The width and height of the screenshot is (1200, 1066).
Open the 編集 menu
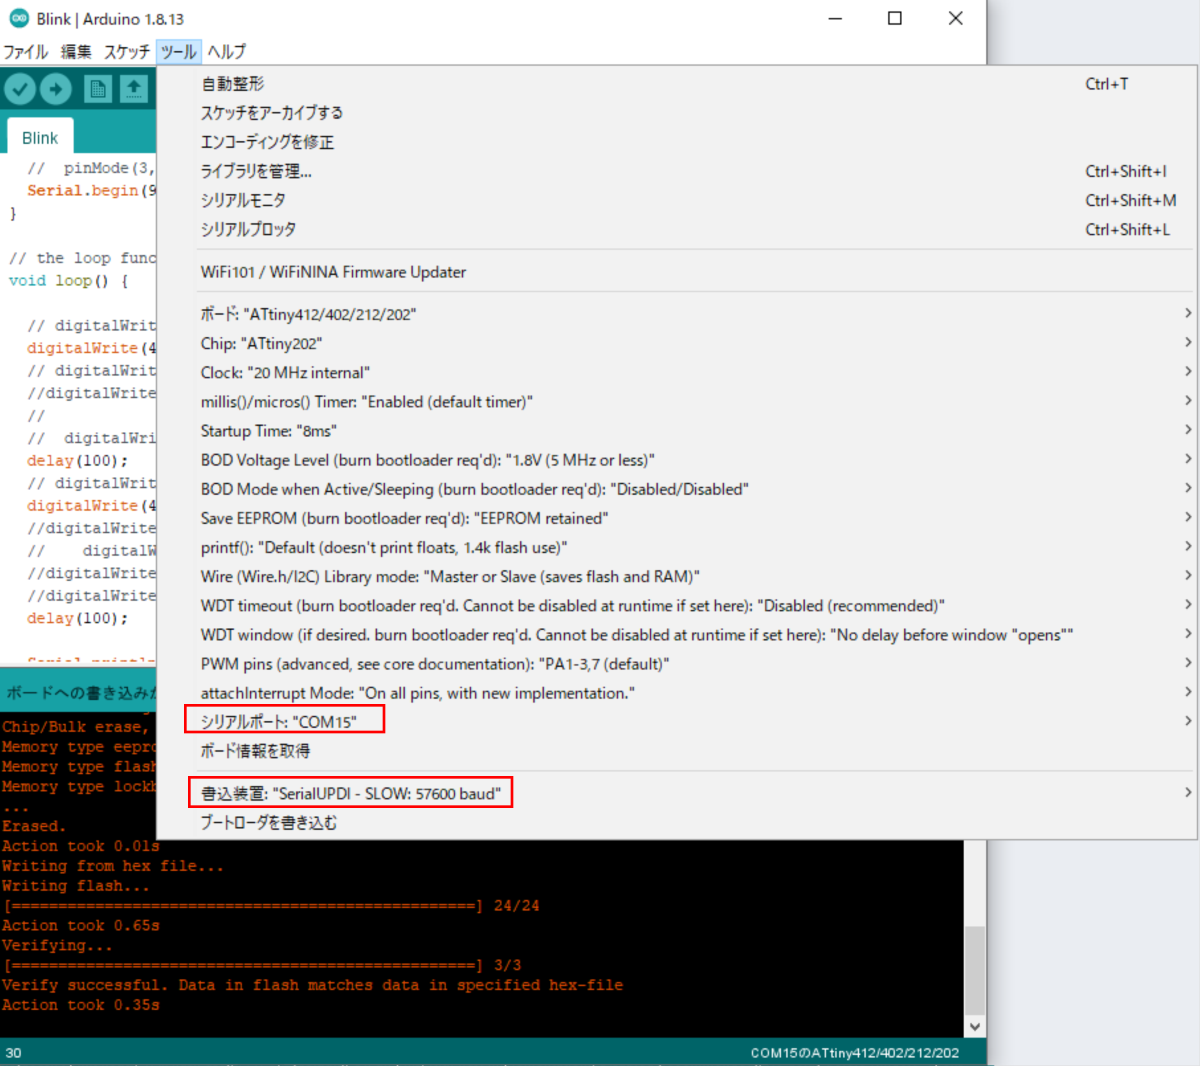pyautogui.click(x=76, y=51)
